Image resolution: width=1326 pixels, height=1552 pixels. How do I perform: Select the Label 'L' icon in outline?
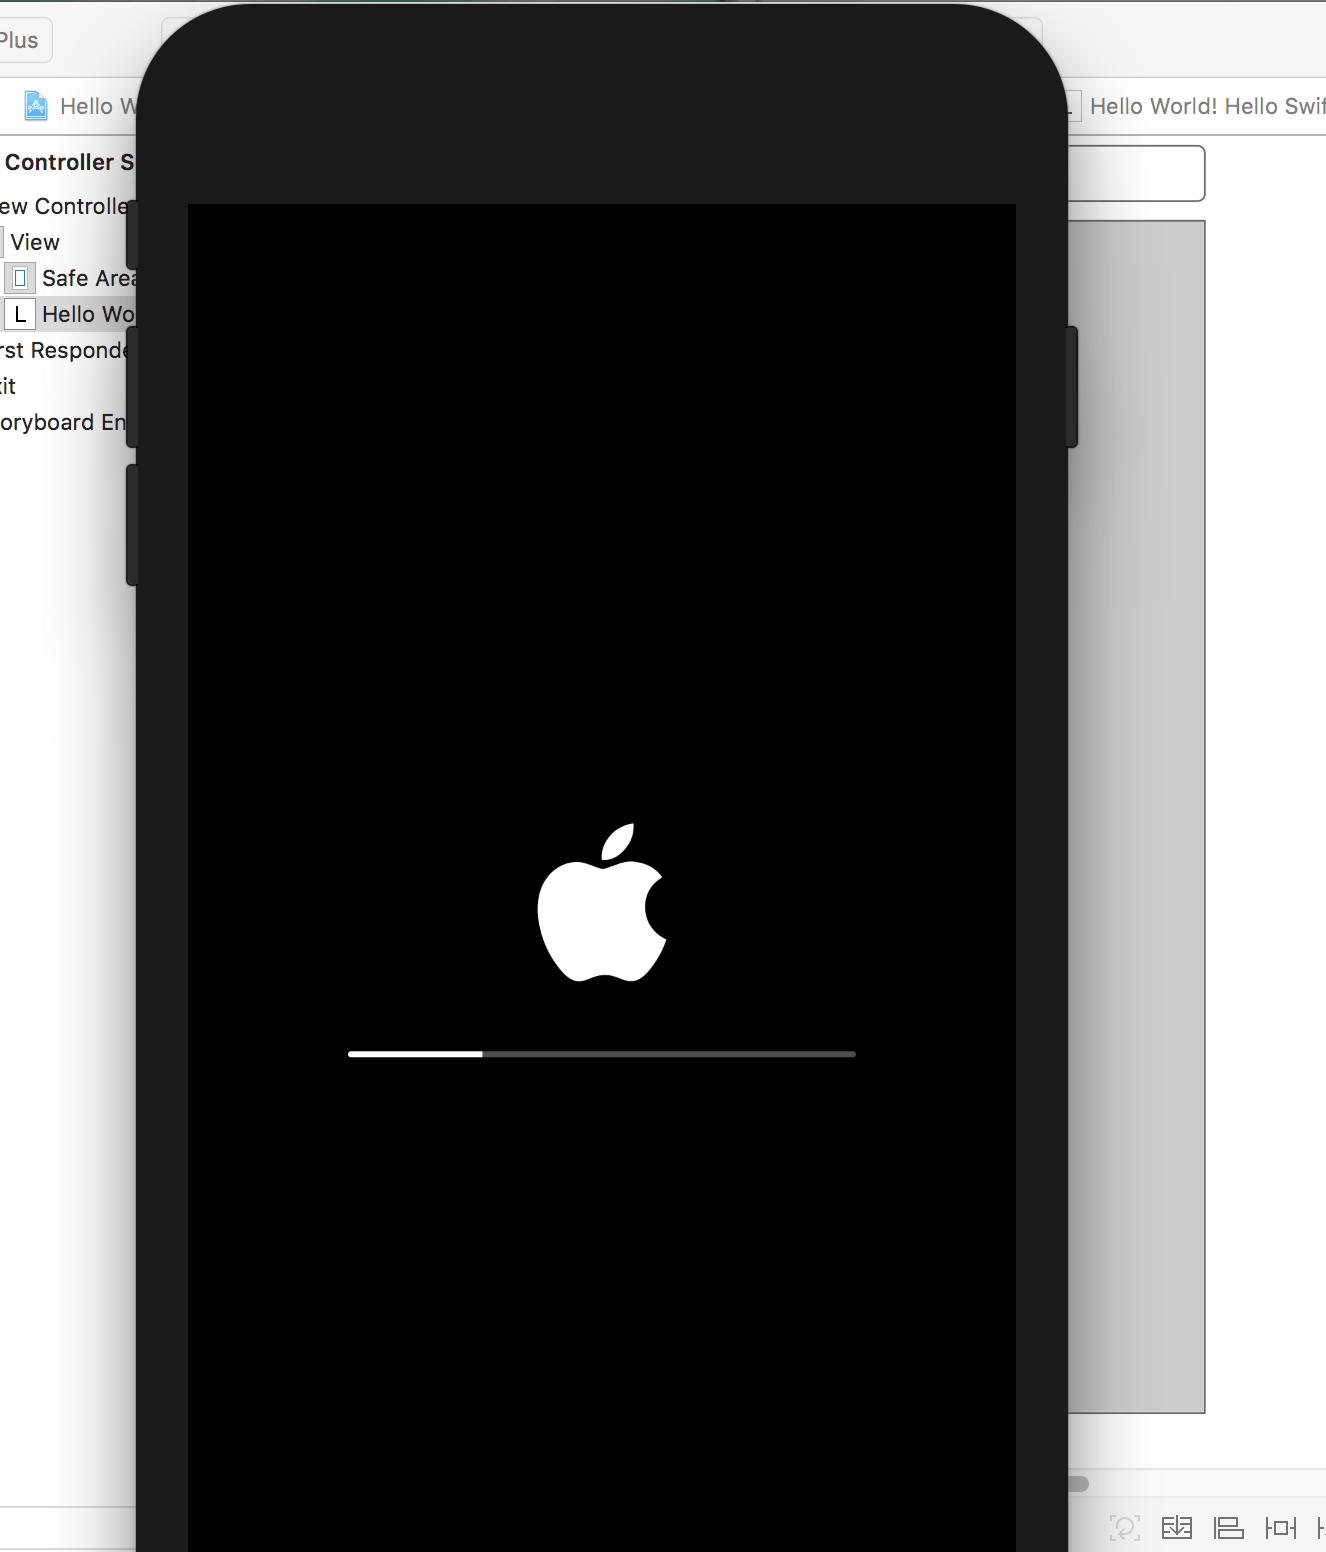[x=20, y=314]
